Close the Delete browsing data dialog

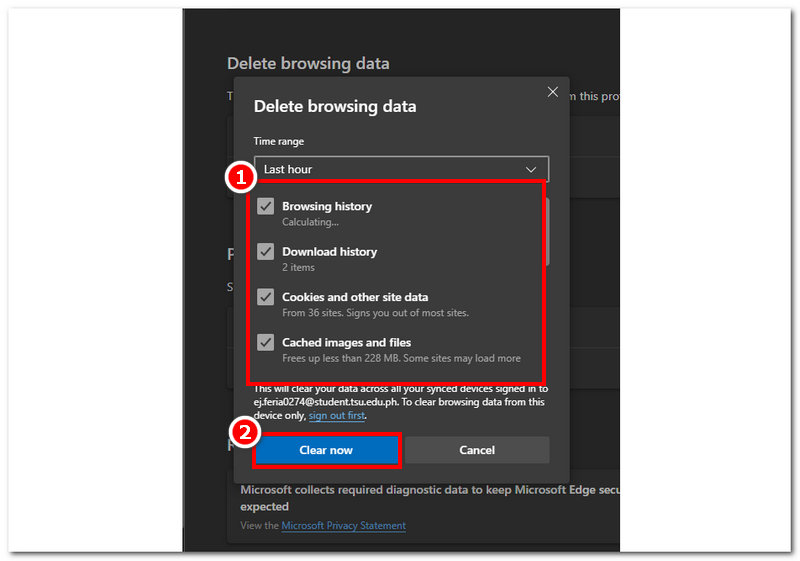coord(553,92)
